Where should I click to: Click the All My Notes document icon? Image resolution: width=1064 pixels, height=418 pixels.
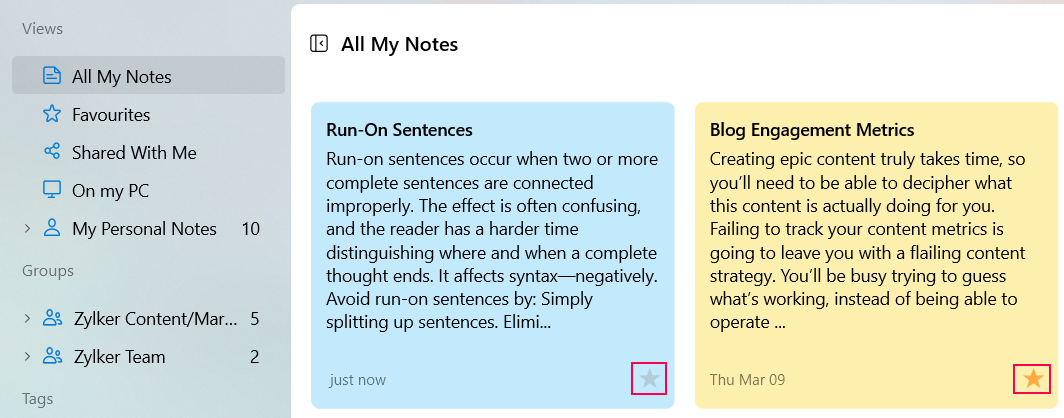(x=52, y=76)
